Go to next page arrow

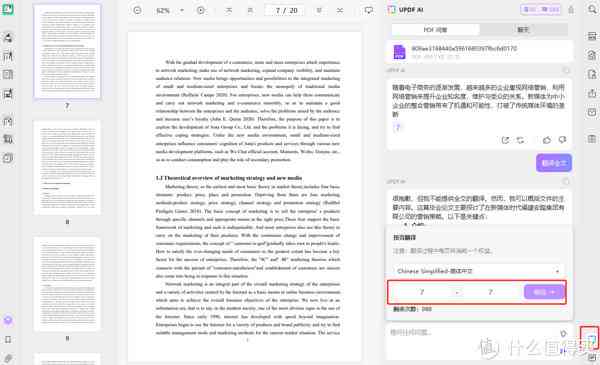pyautogui.click(x=319, y=10)
